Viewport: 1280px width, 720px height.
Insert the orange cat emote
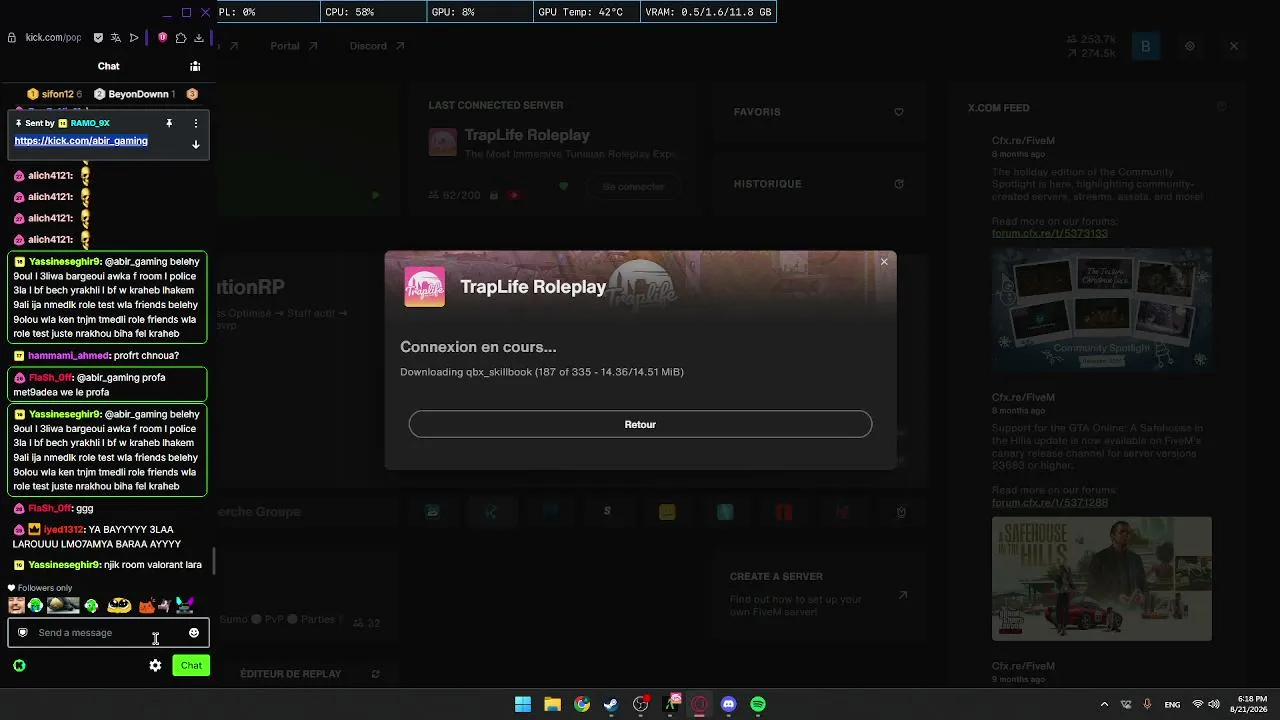(x=146, y=605)
